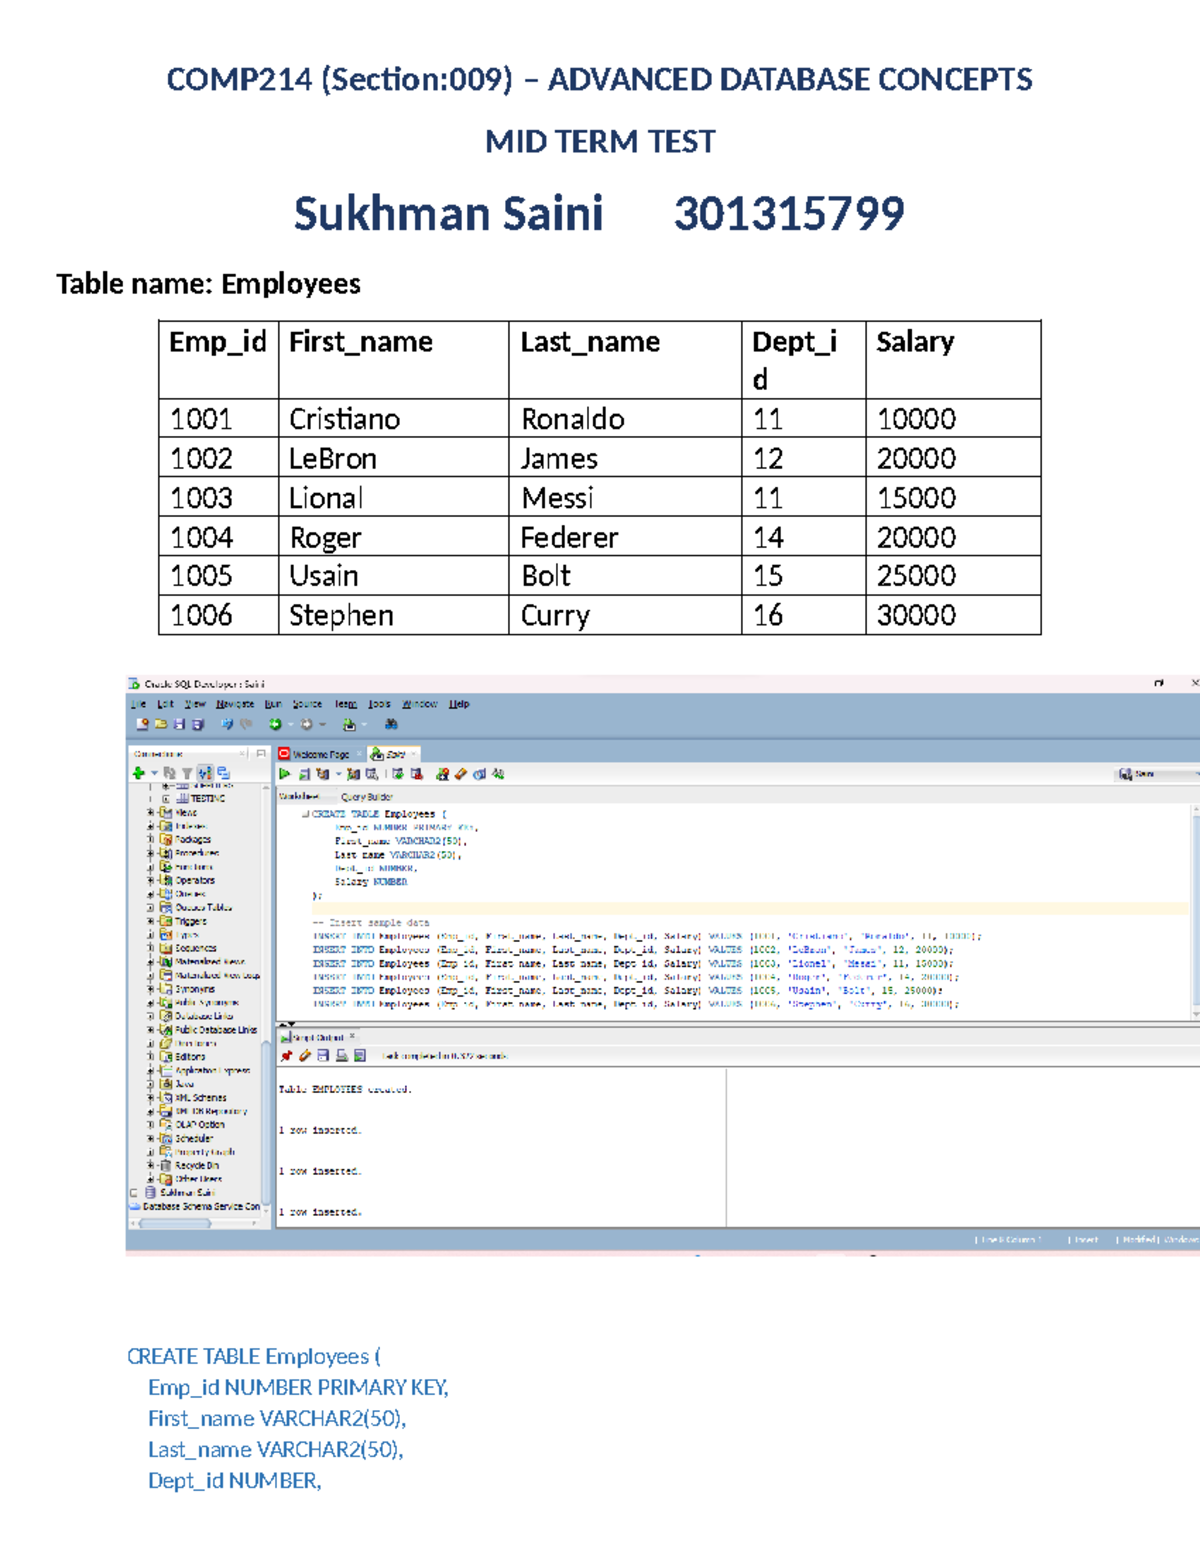Click the Open File folder icon

coord(161,723)
